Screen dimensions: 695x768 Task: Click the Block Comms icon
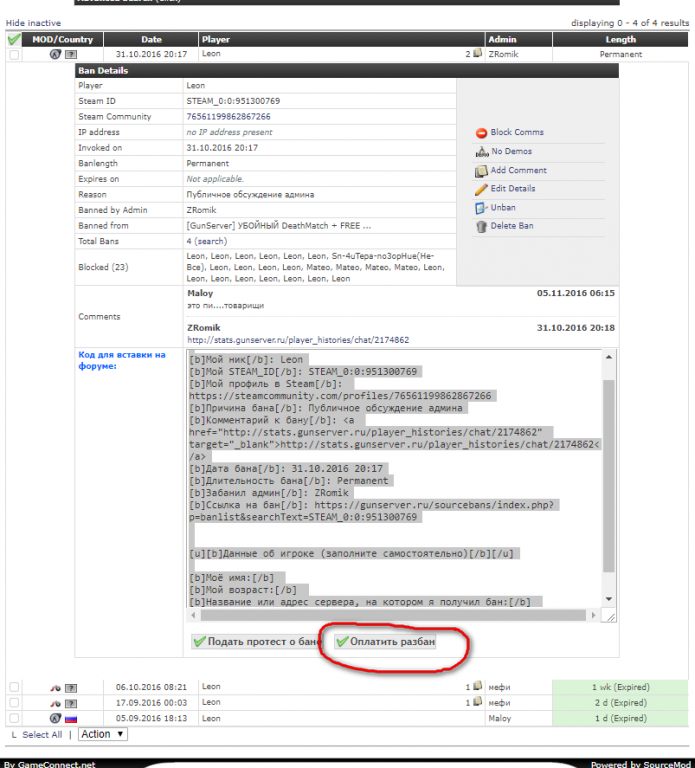coord(481,133)
